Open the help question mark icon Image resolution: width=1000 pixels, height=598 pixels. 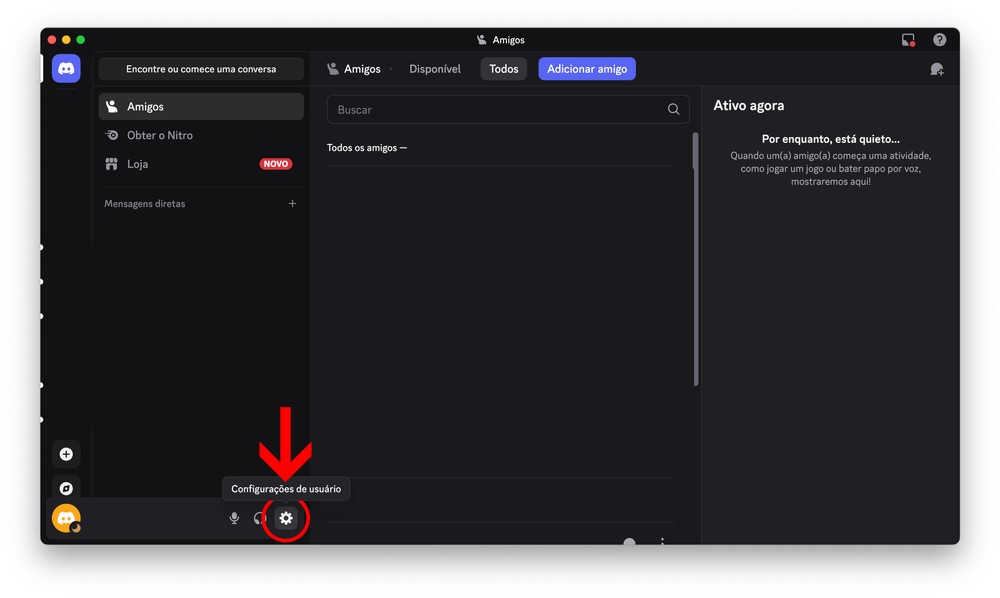tap(939, 40)
